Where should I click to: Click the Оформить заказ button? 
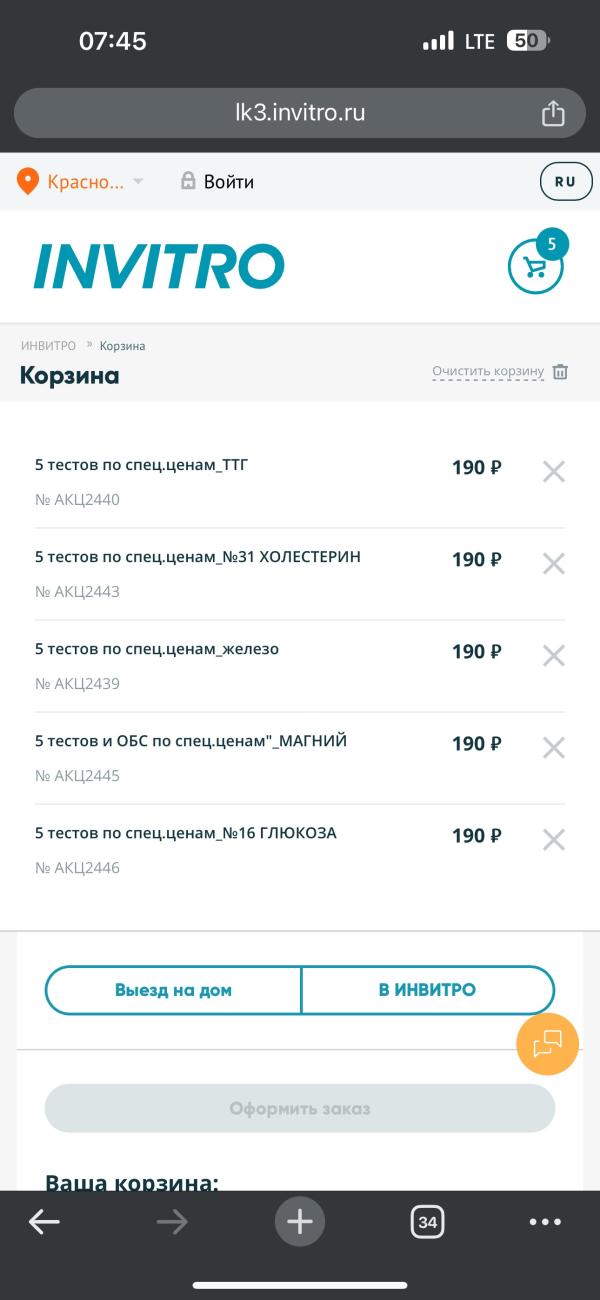click(300, 1109)
